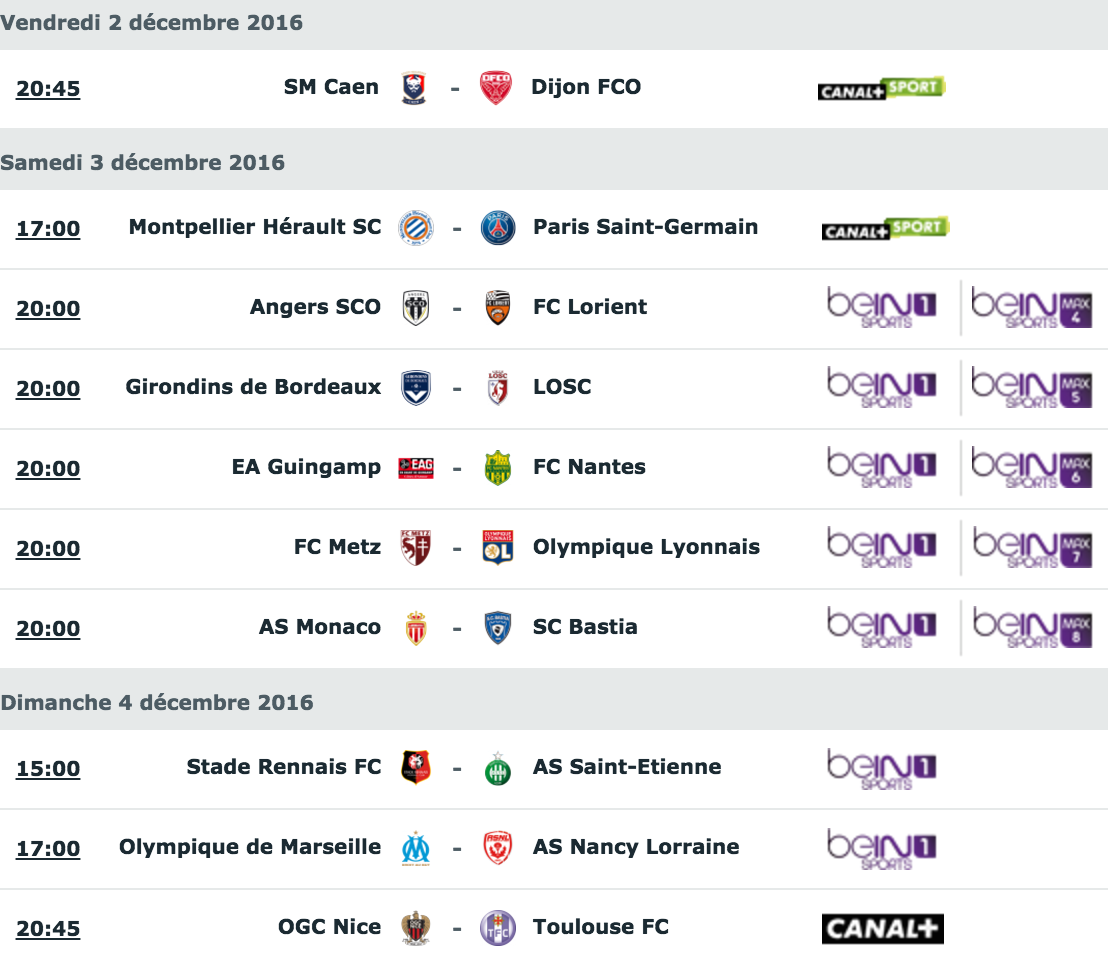Select the Canal+ logo for Nice match
This screenshot has width=1108, height=959.
click(883, 929)
